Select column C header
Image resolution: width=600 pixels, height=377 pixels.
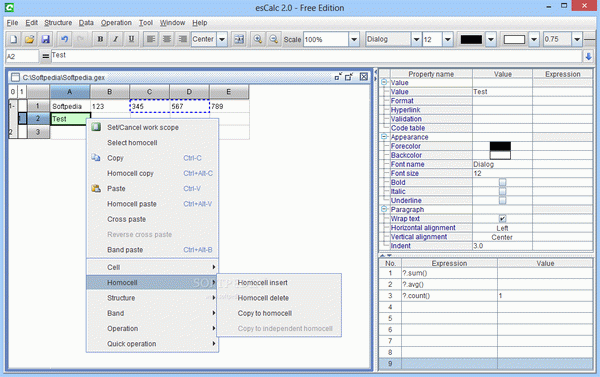pos(150,91)
